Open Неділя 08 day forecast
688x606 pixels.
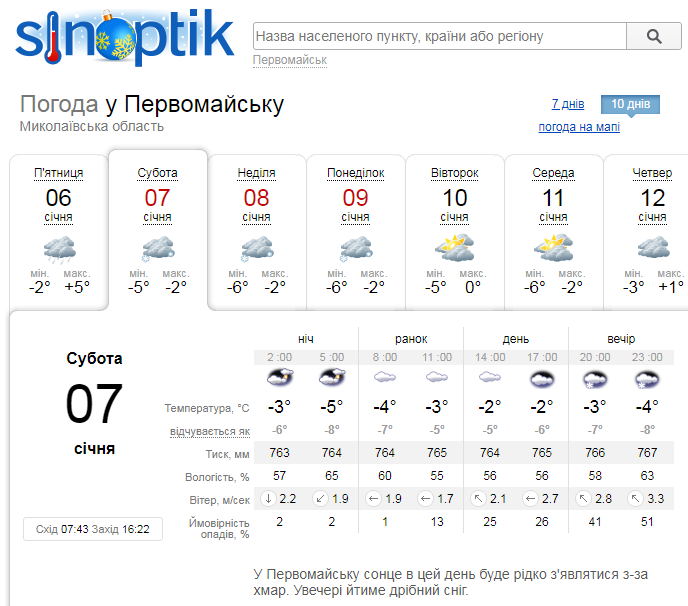256,173
